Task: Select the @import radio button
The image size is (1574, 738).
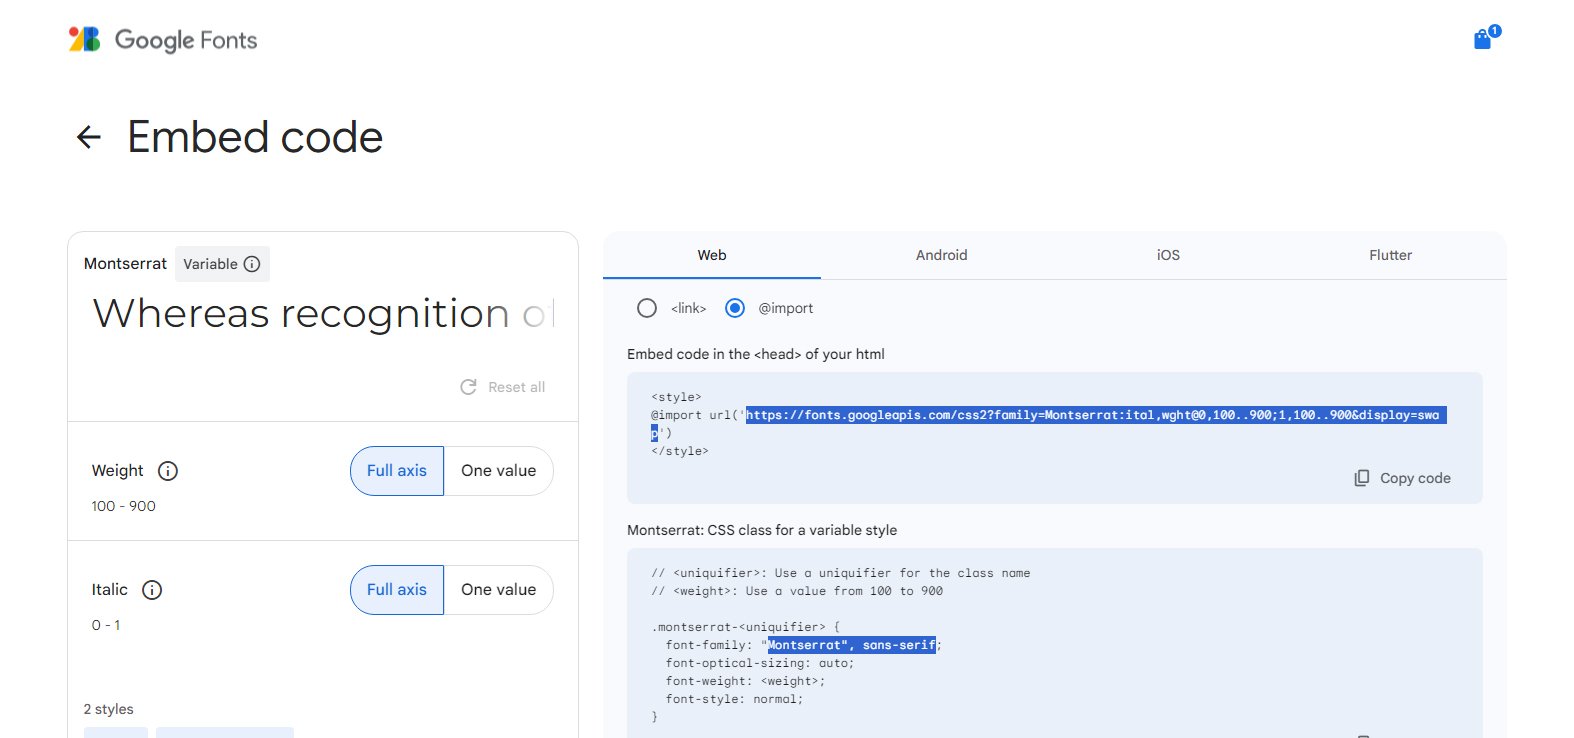Action: click(x=735, y=308)
